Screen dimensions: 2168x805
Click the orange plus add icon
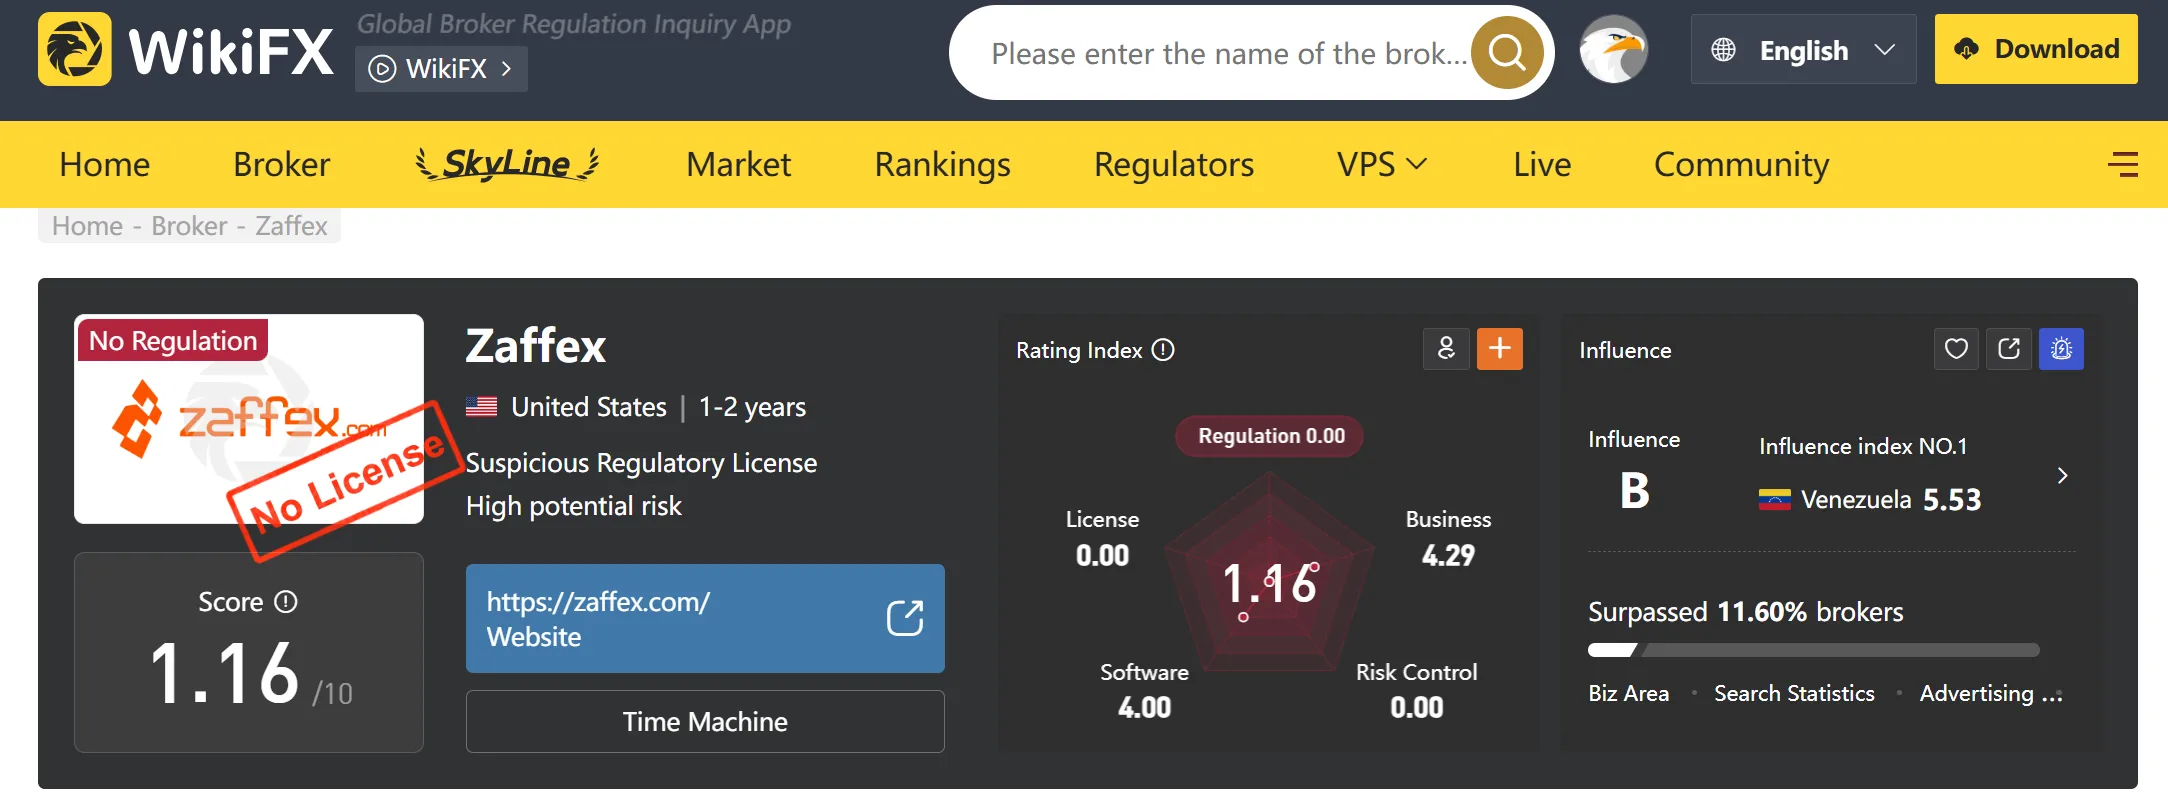point(1500,349)
